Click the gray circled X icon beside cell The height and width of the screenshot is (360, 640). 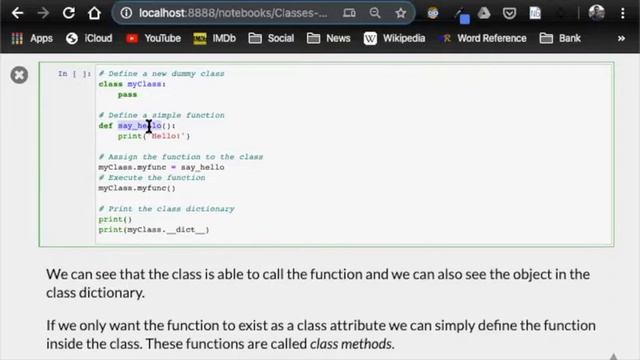pyautogui.click(x=19, y=75)
